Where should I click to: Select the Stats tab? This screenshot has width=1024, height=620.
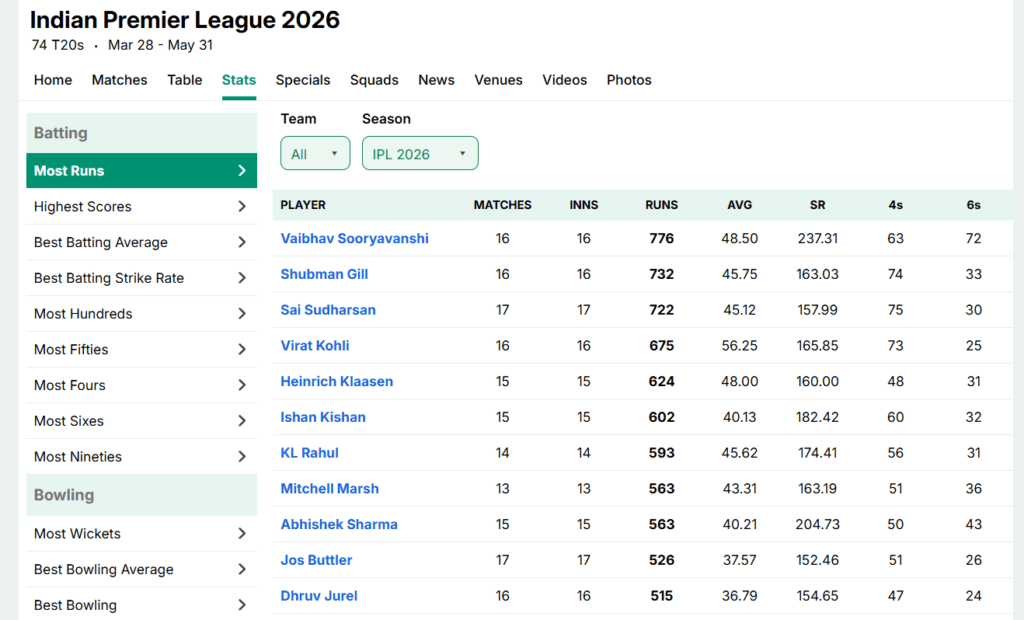[239, 80]
